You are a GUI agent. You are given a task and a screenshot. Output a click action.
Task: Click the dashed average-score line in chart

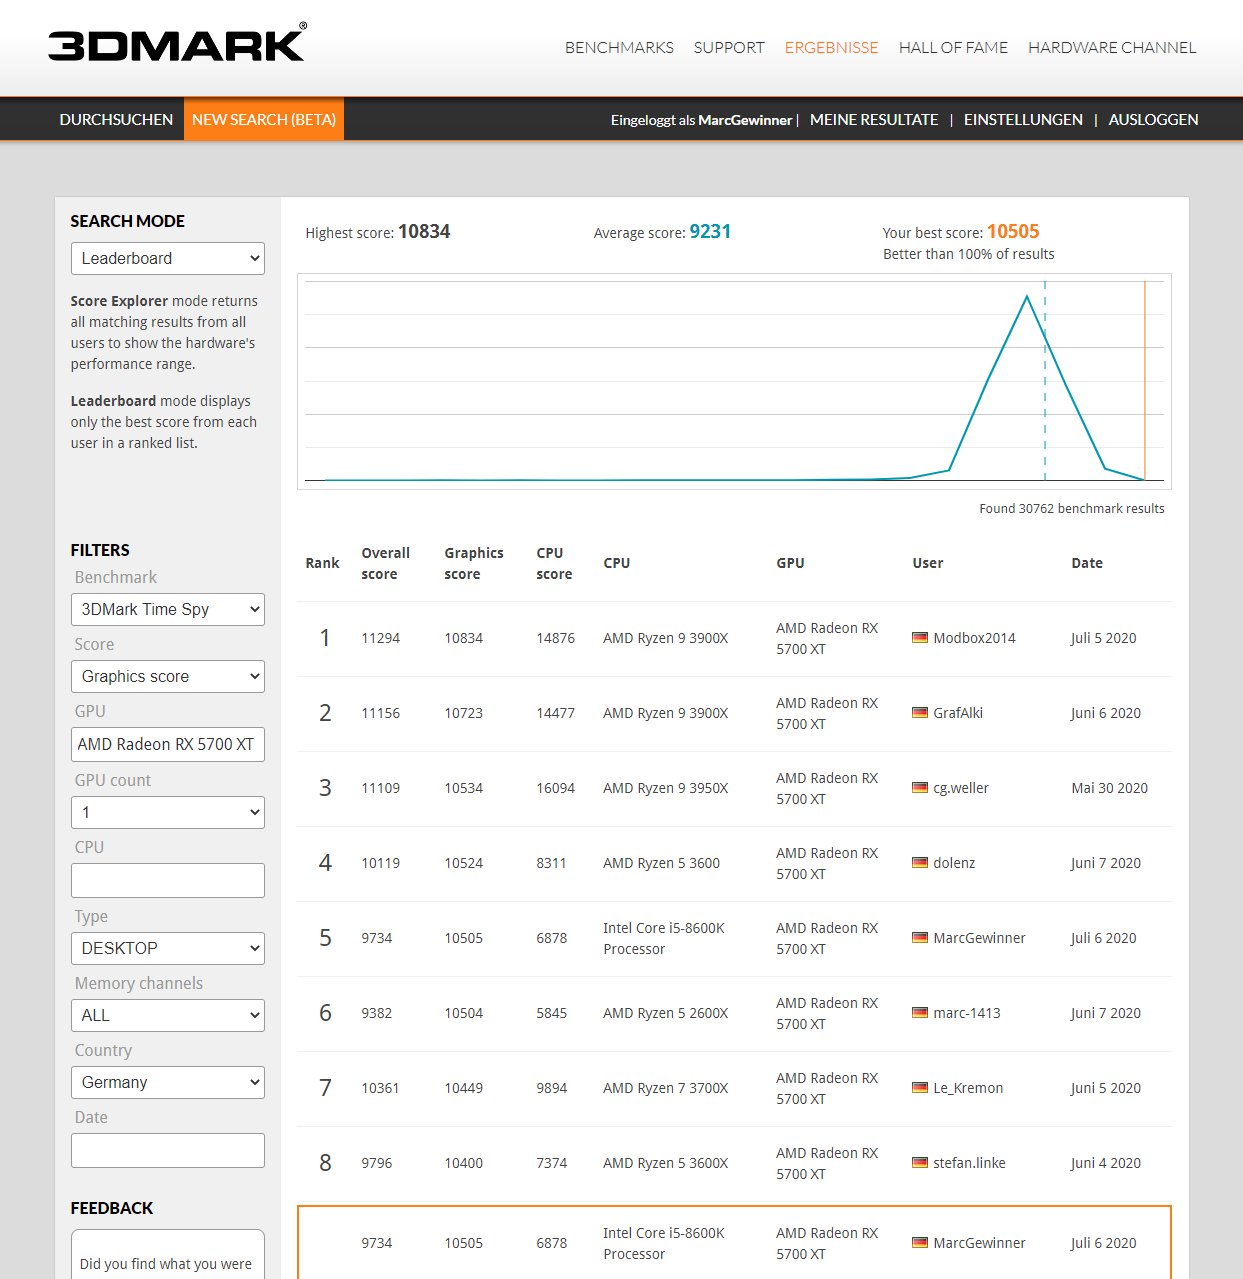pos(1045,380)
